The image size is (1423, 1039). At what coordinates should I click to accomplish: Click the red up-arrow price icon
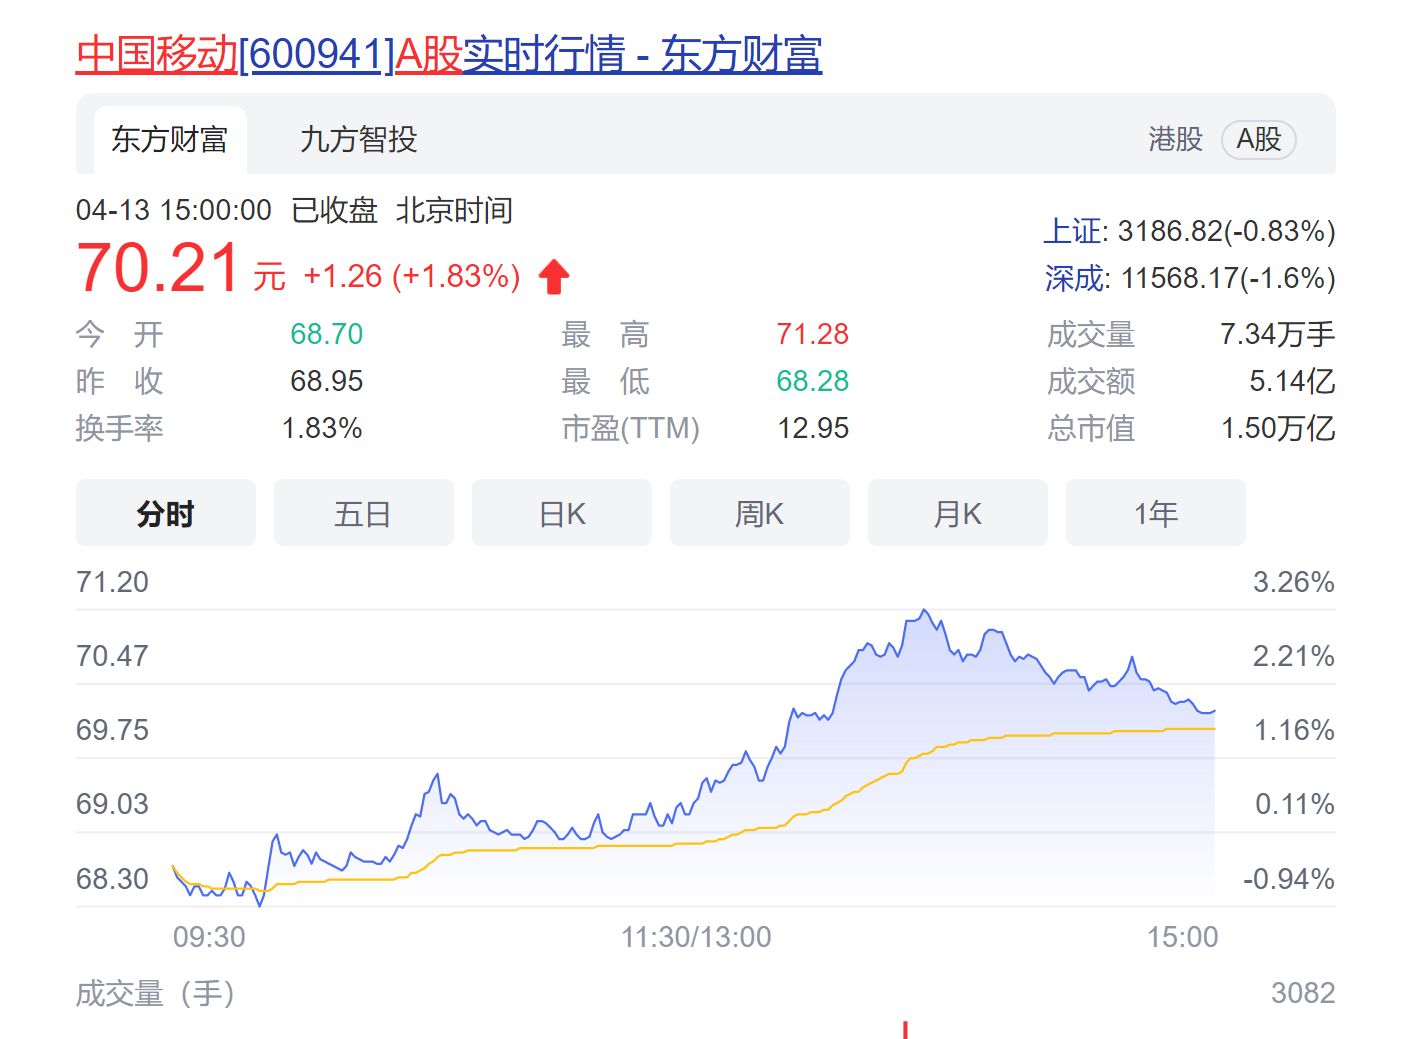(554, 276)
